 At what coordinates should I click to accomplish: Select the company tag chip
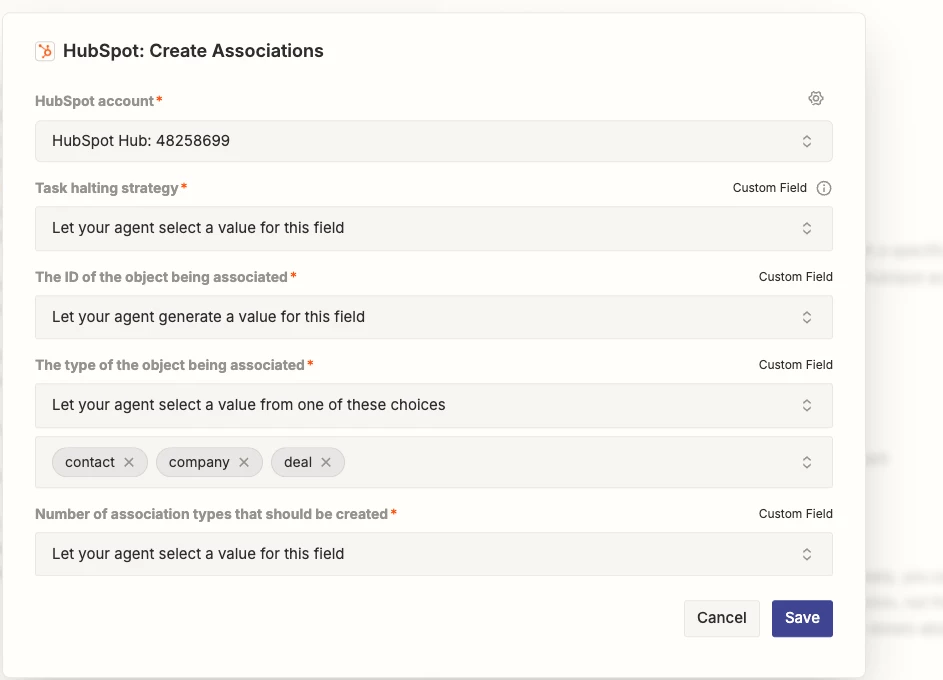click(199, 462)
